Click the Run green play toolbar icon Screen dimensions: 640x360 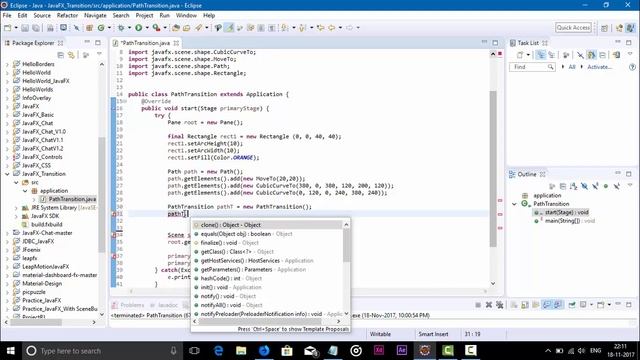point(139,28)
